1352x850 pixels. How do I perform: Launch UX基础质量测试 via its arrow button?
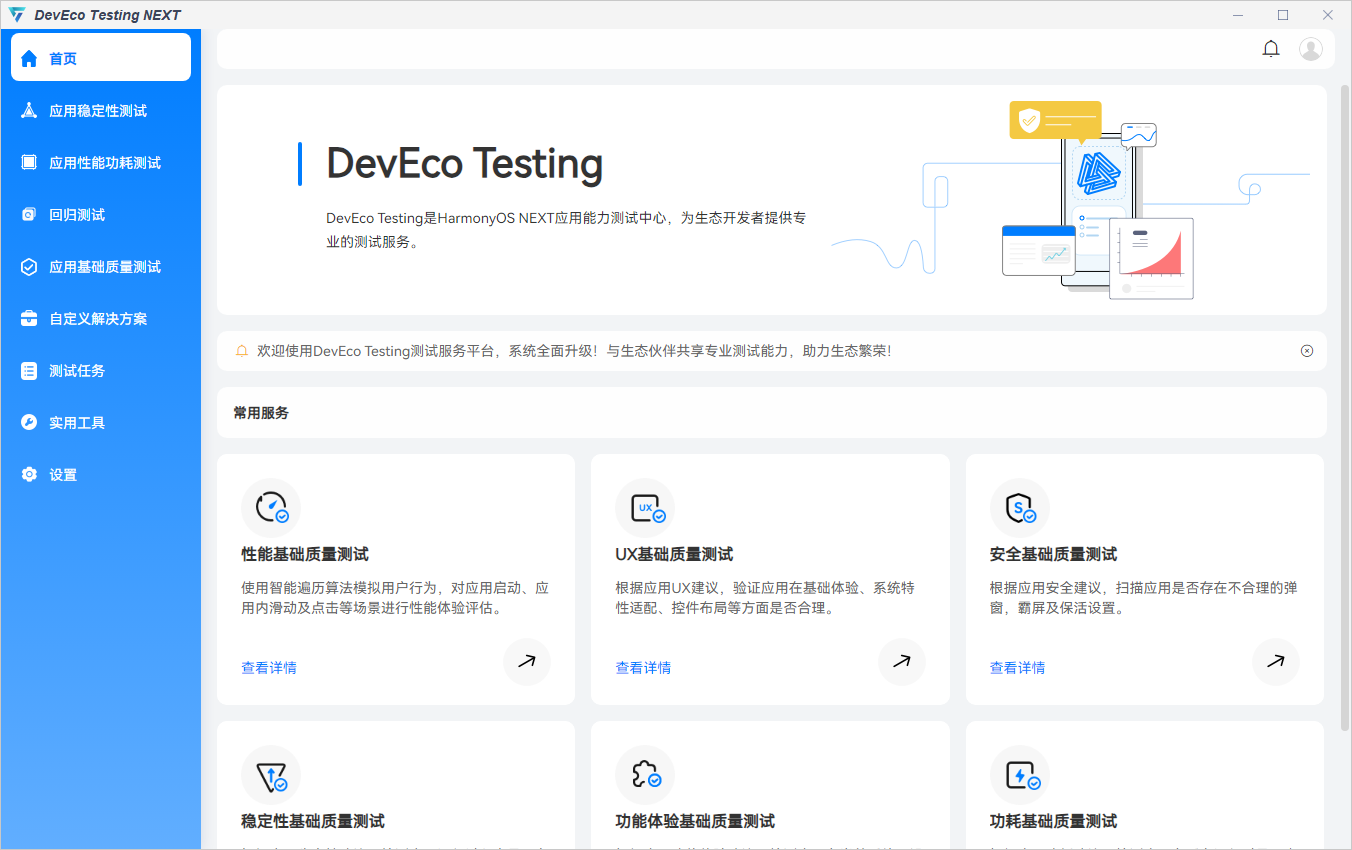coord(902,662)
